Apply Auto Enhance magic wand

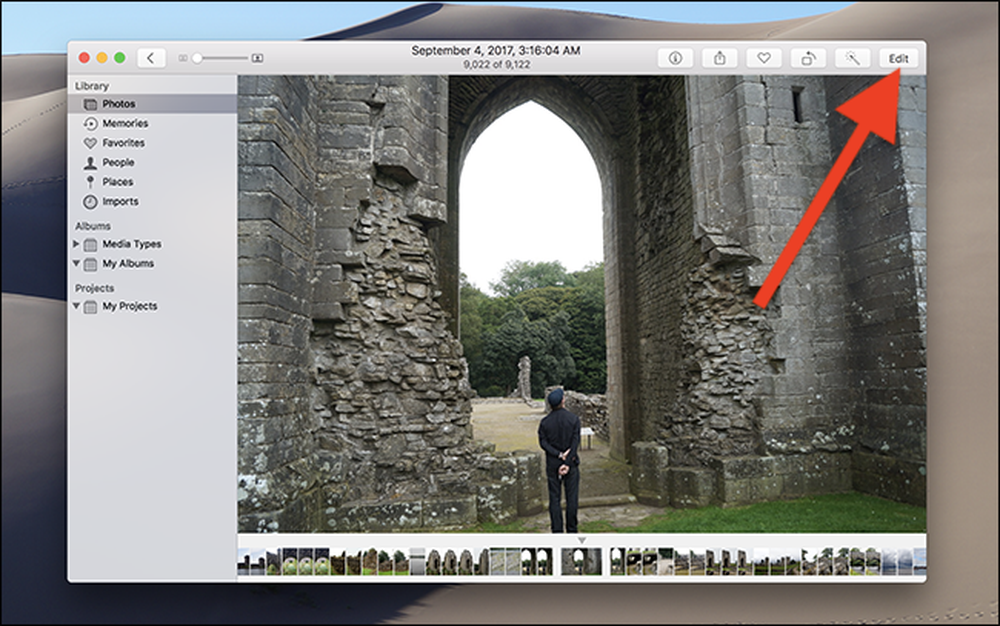pos(853,58)
